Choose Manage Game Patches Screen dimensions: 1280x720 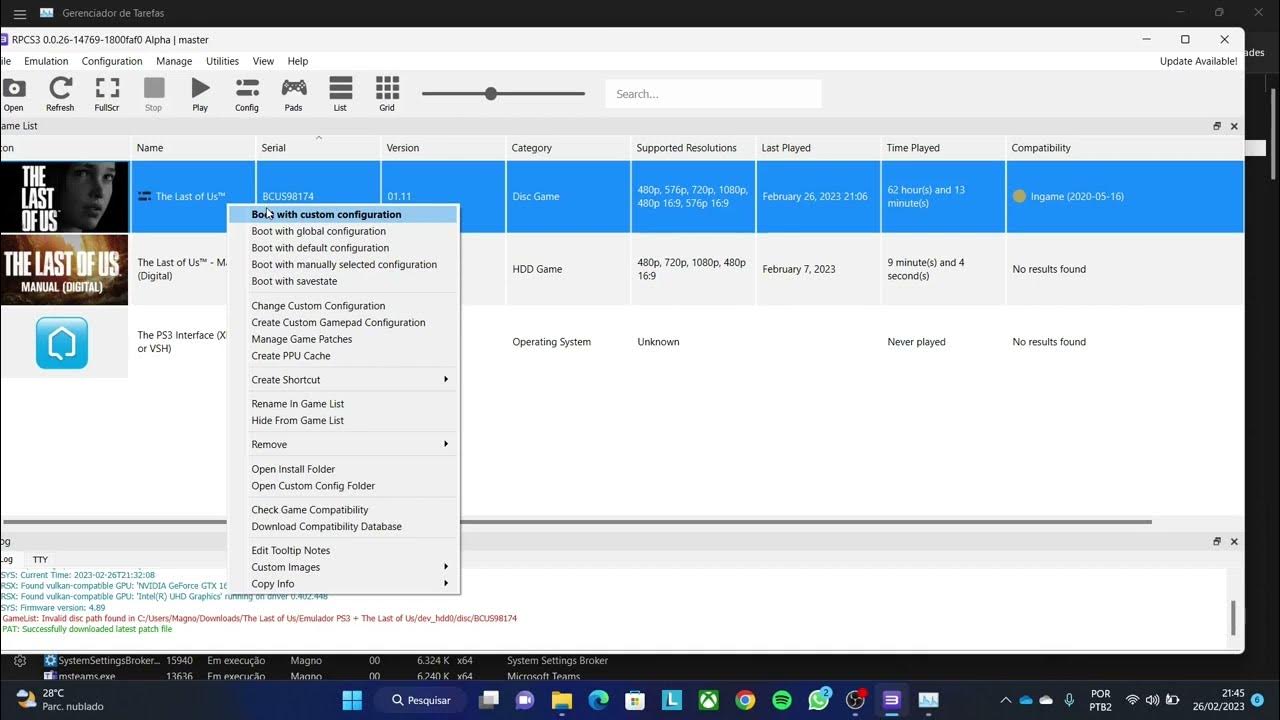click(x=343, y=339)
